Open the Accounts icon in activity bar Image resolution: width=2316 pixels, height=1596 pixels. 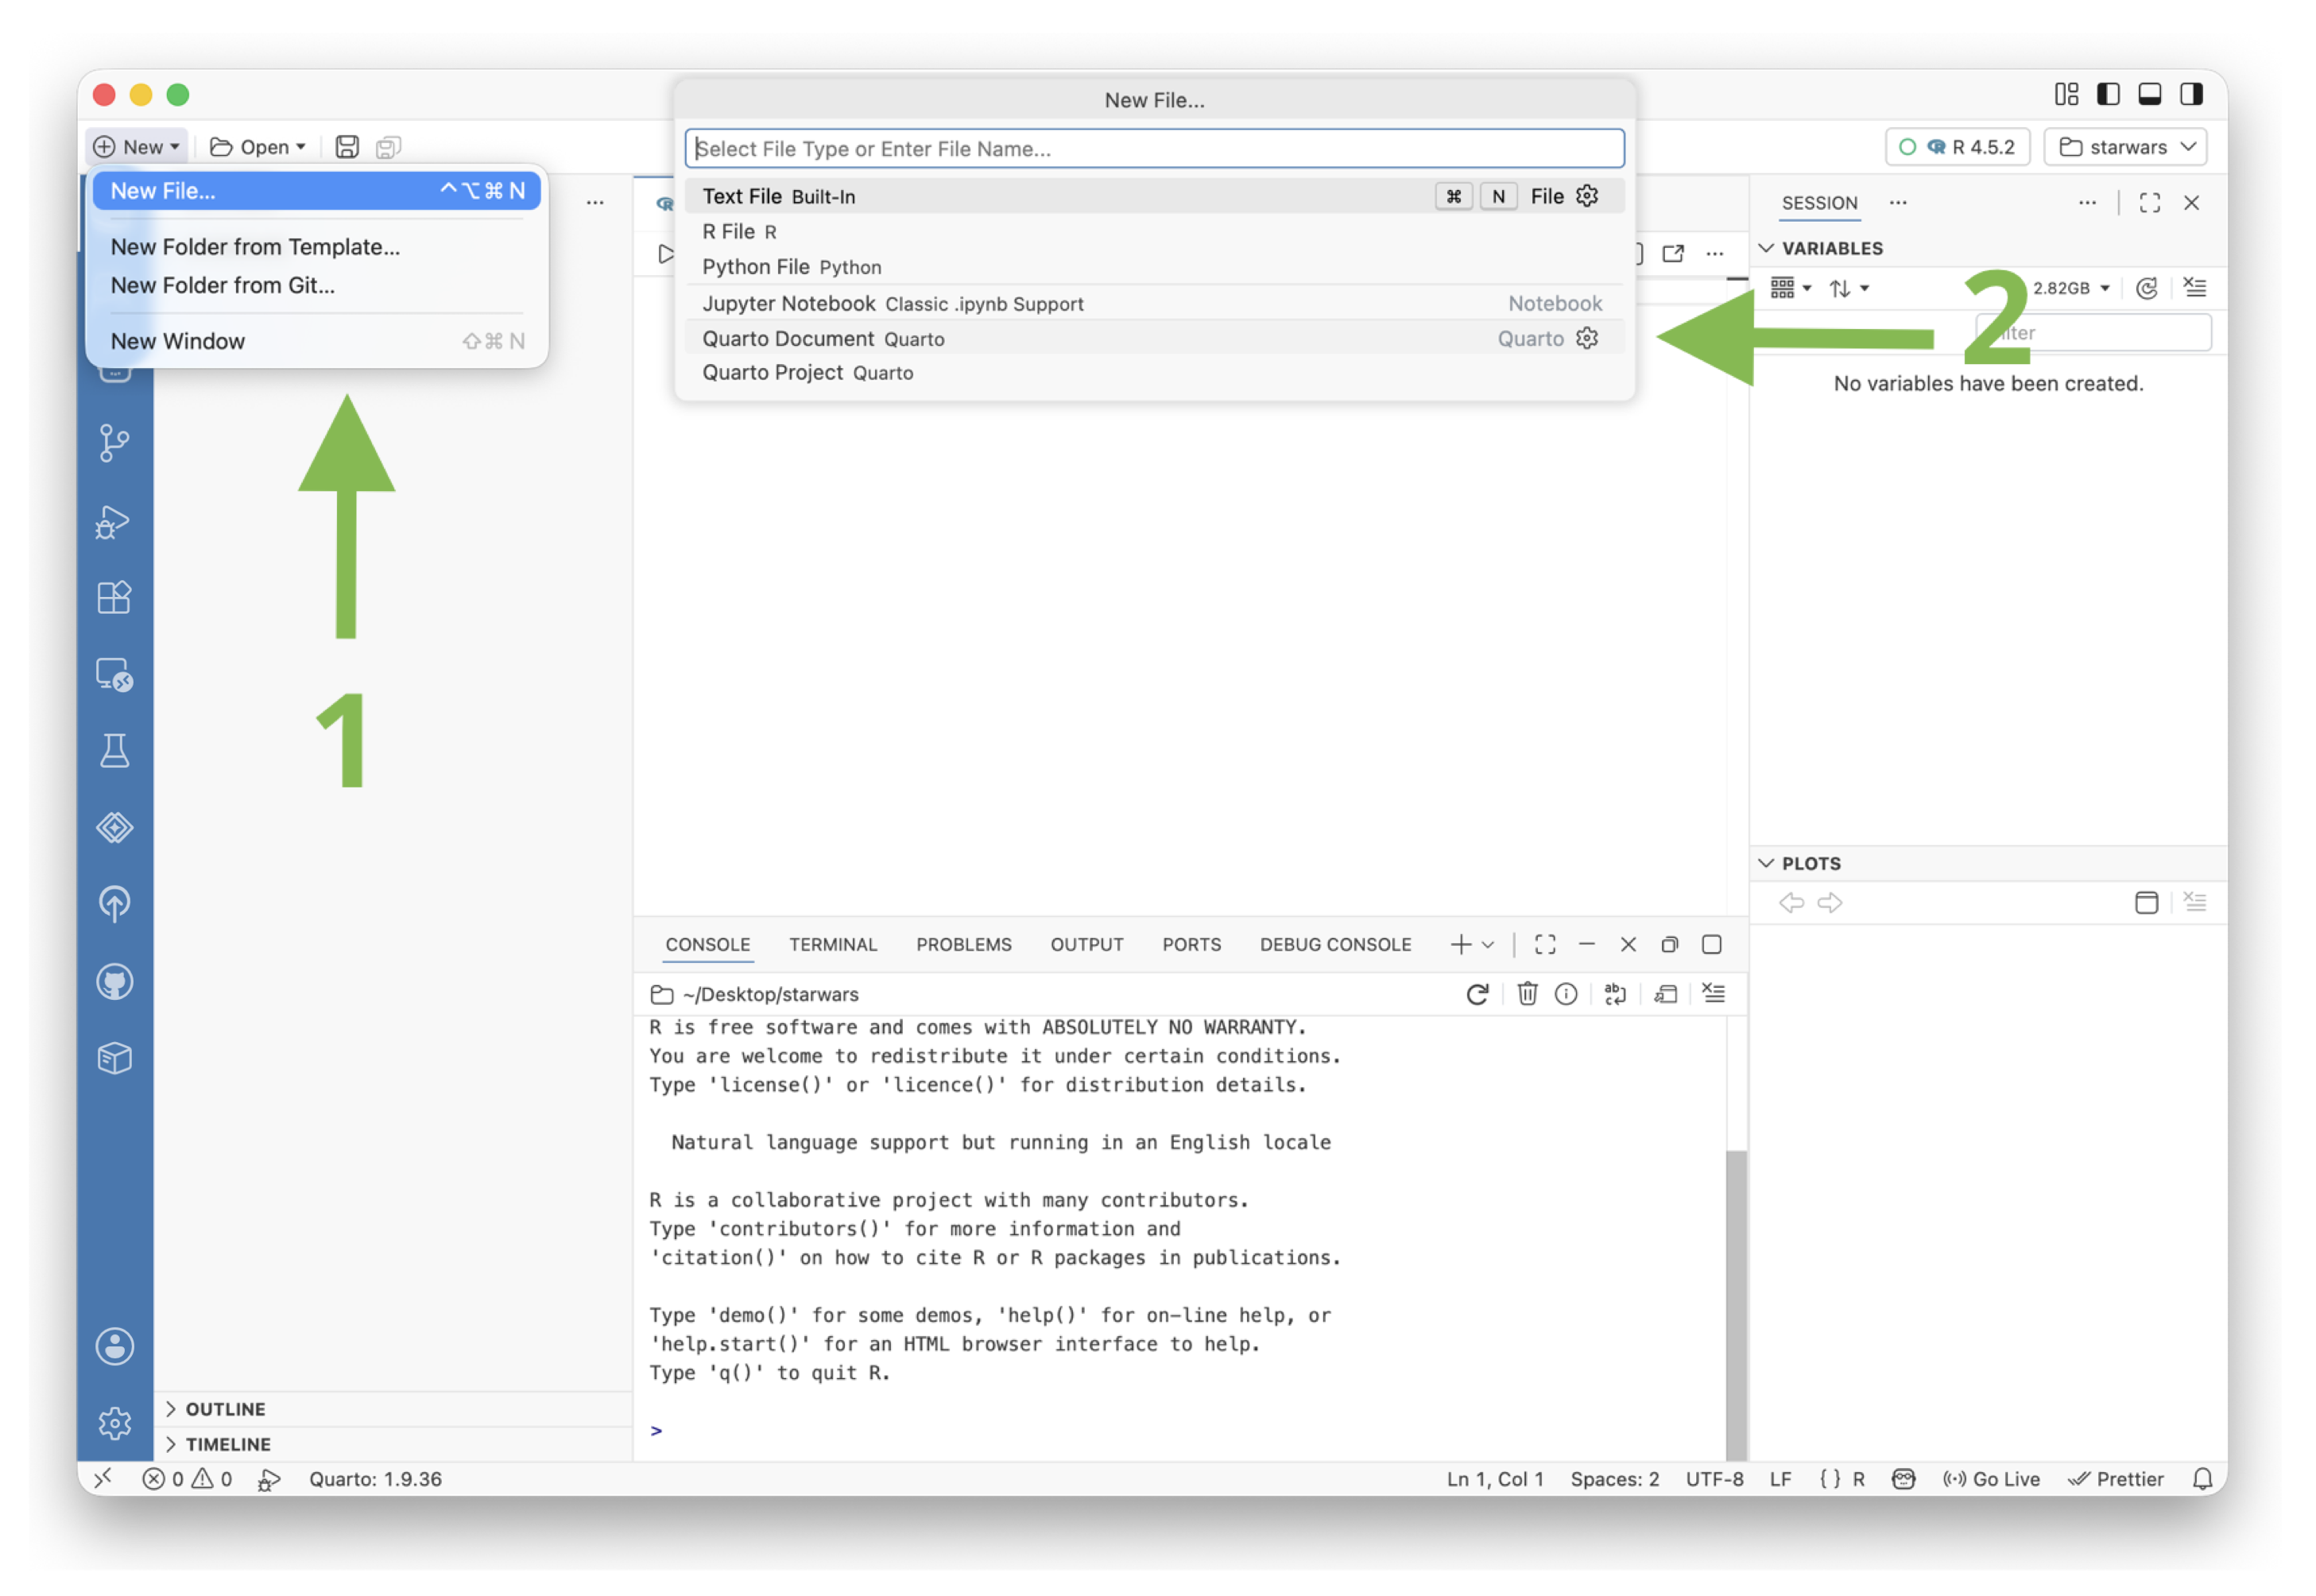[115, 1346]
